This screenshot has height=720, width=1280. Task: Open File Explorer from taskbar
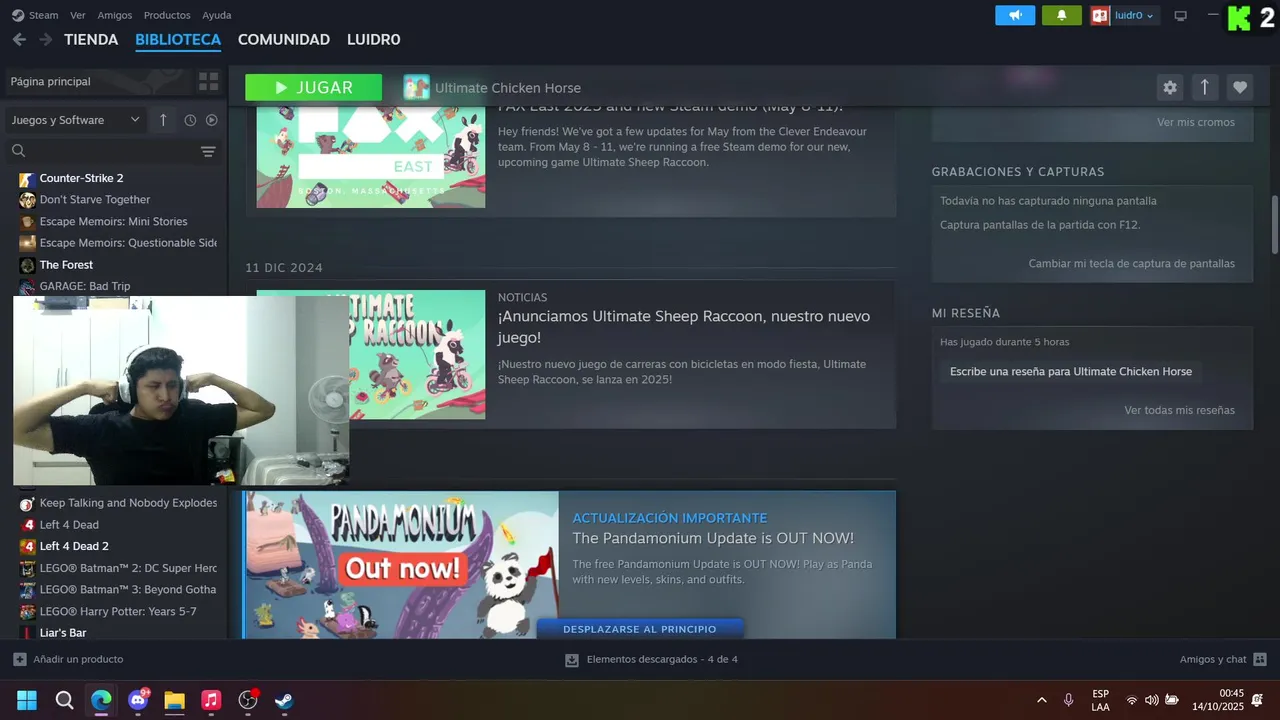[174, 700]
